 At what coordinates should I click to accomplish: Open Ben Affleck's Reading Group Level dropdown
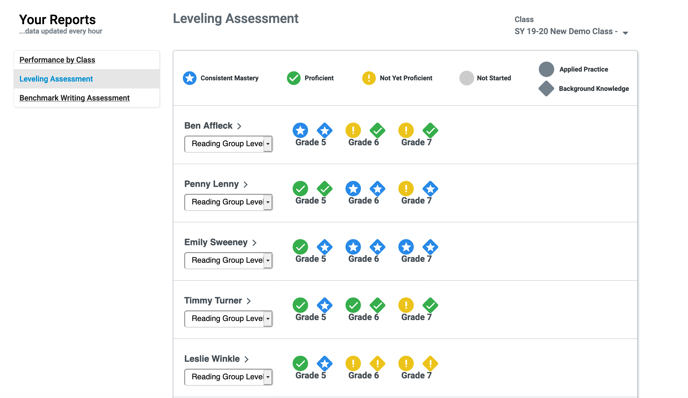(228, 144)
